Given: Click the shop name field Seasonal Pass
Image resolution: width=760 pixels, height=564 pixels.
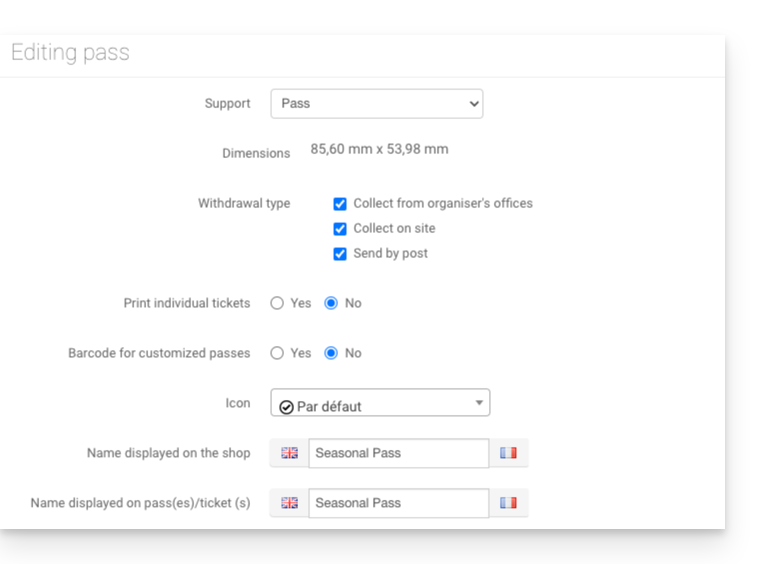Looking at the screenshot, I should pyautogui.click(x=398, y=453).
